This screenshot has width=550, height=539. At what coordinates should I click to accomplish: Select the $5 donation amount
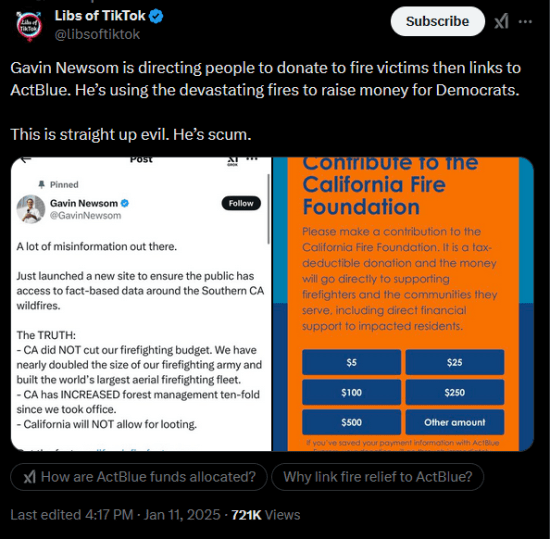click(351, 362)
